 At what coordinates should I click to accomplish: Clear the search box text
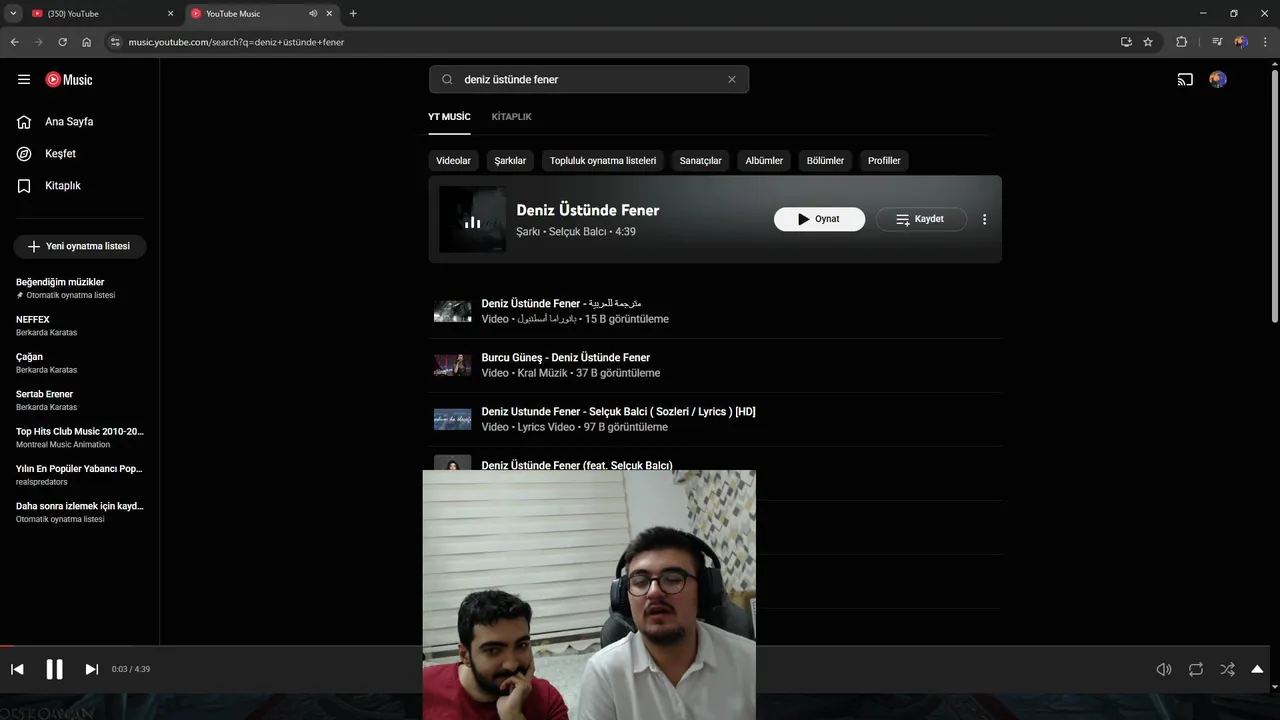point(731,79)
